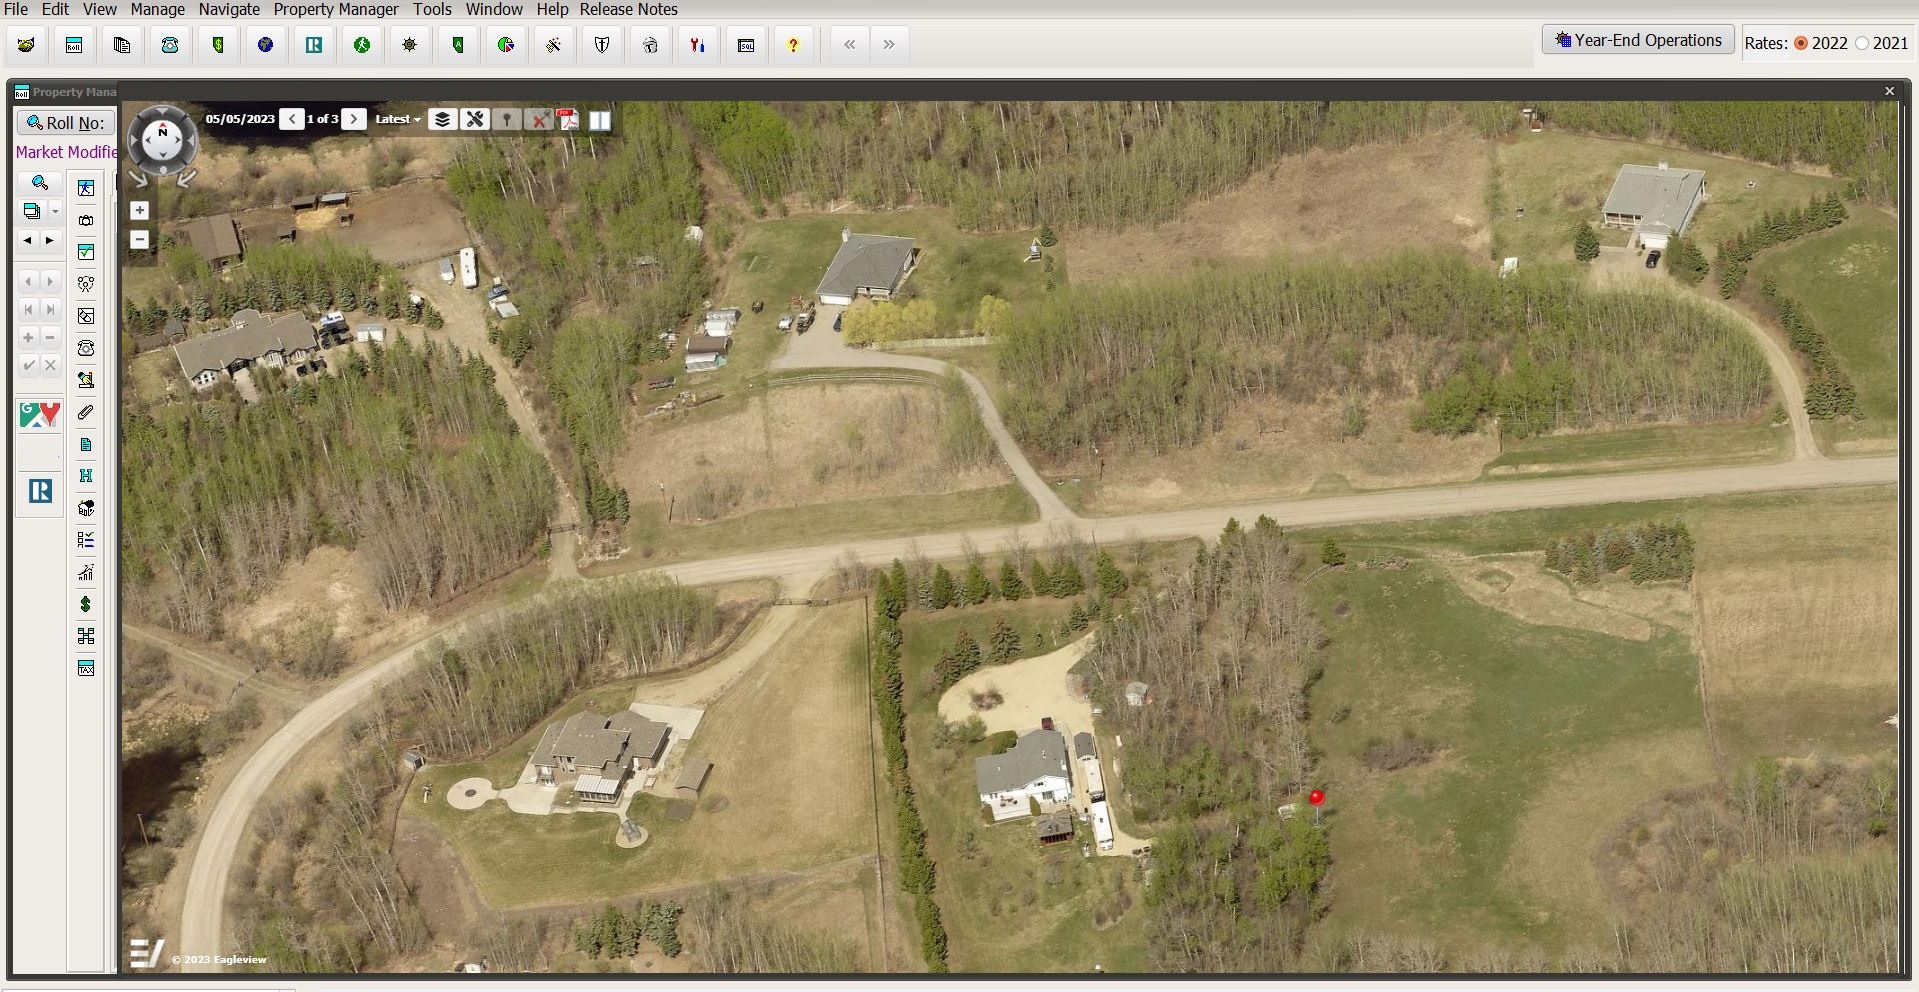Toggle the split view icon on the map
Screen dimensions: 1919x992
point(600,119)
